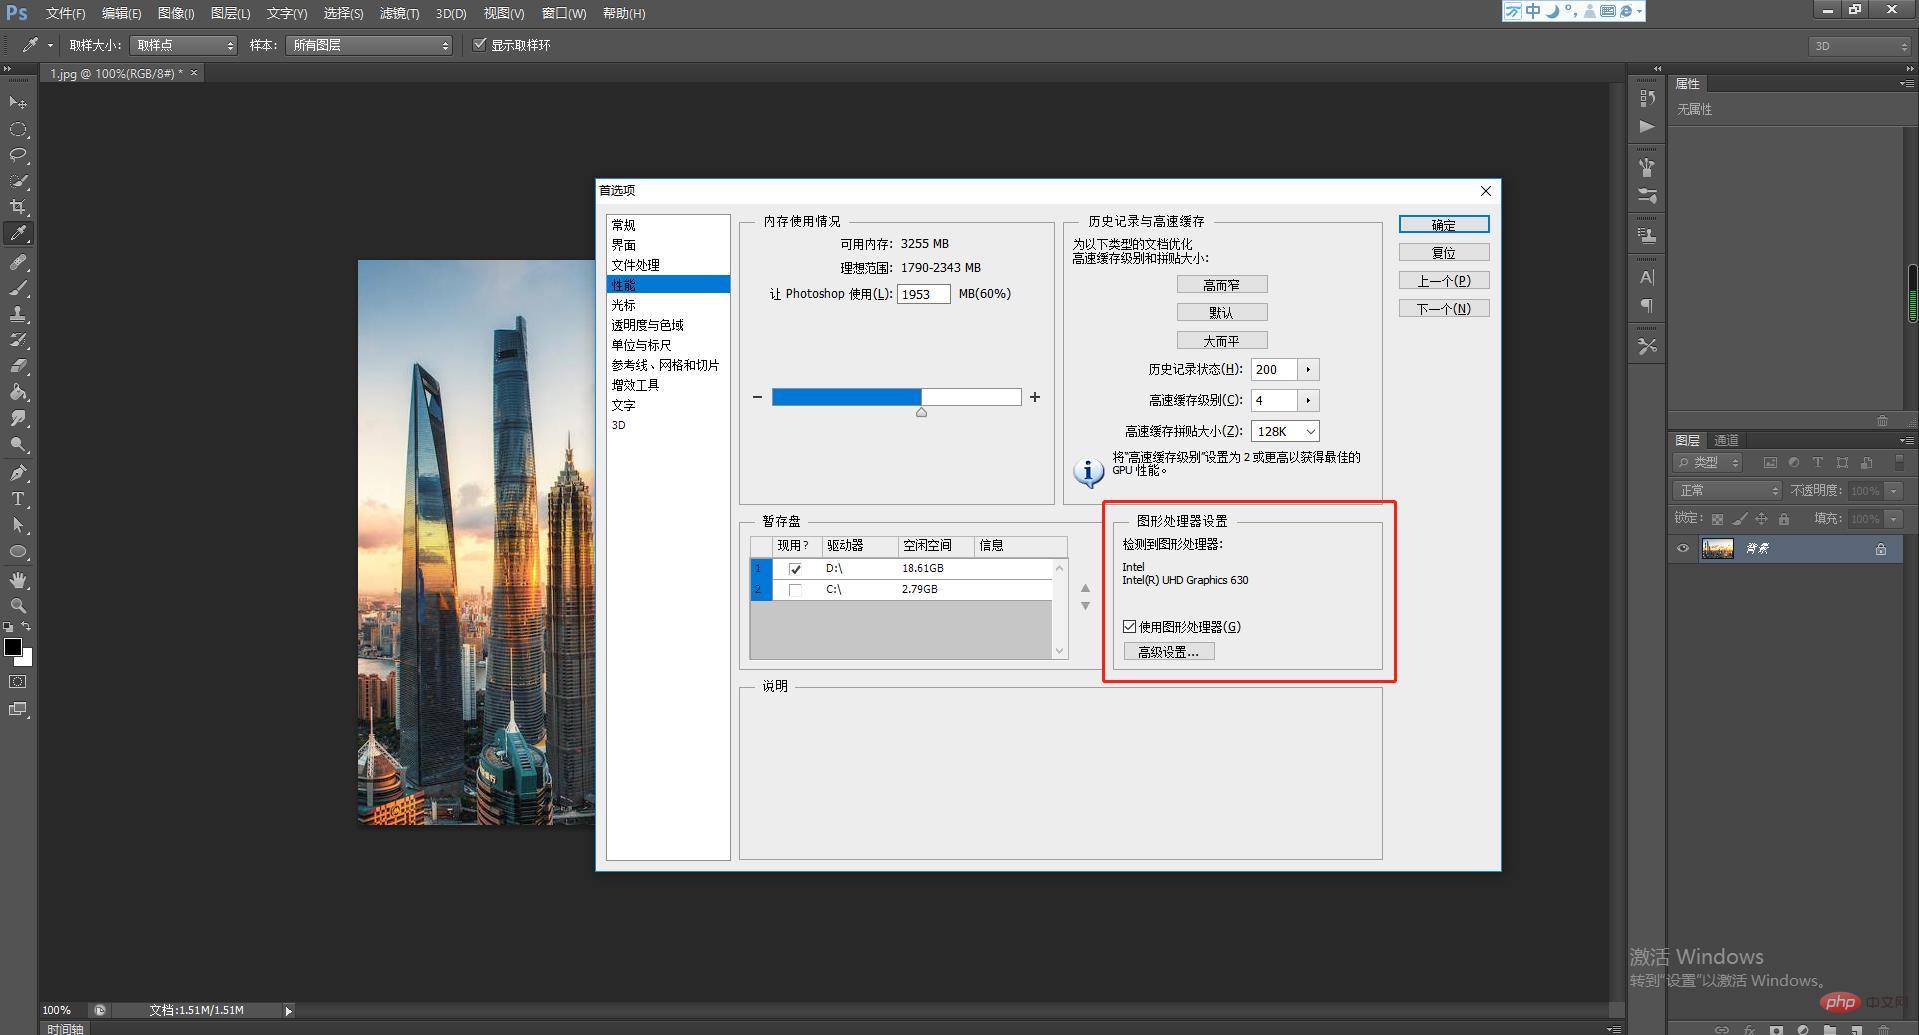Toggle the Use Graphics Processor checkbox
The height and width of the screenshot is (1035, 1919).
pyautogui.click(x=1130, y=627)
